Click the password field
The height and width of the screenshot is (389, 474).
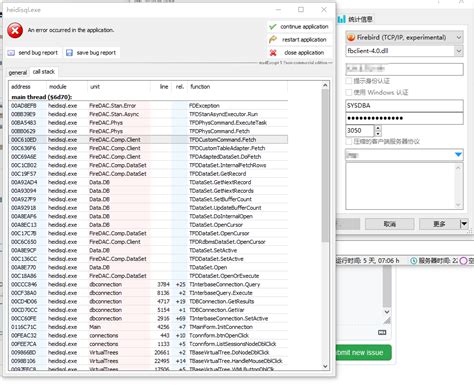tap(404, 118)
